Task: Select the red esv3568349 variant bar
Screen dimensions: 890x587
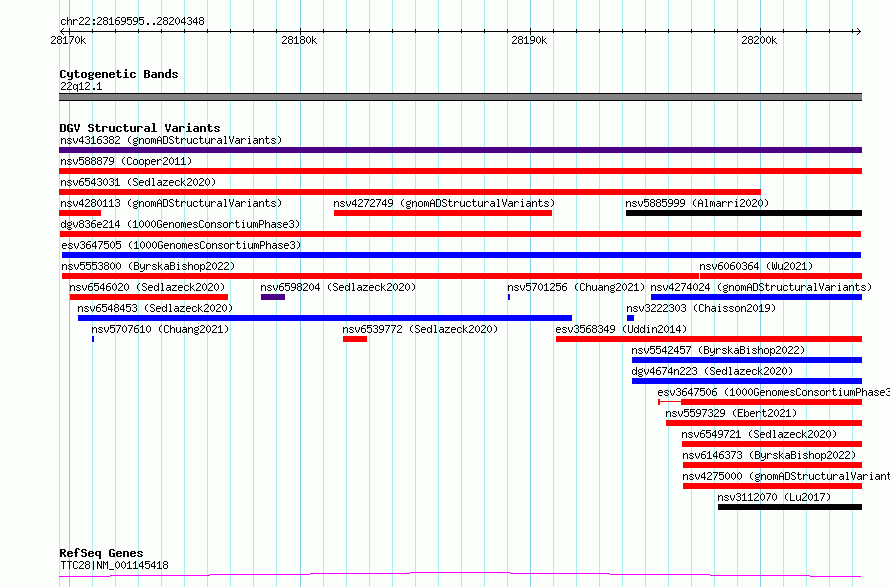Action: (x=709, y=339)
